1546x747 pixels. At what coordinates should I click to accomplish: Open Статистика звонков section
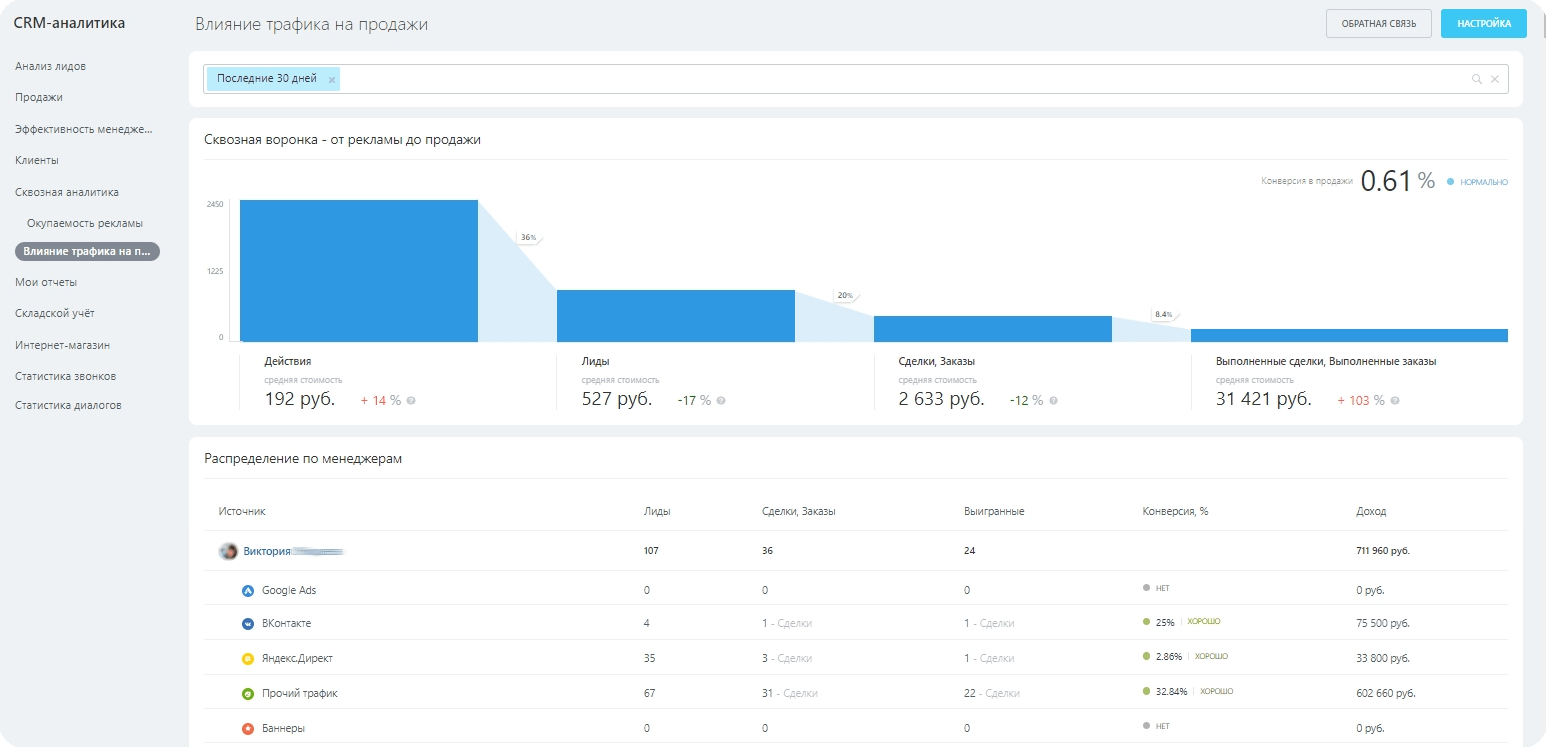pos(66,376)
